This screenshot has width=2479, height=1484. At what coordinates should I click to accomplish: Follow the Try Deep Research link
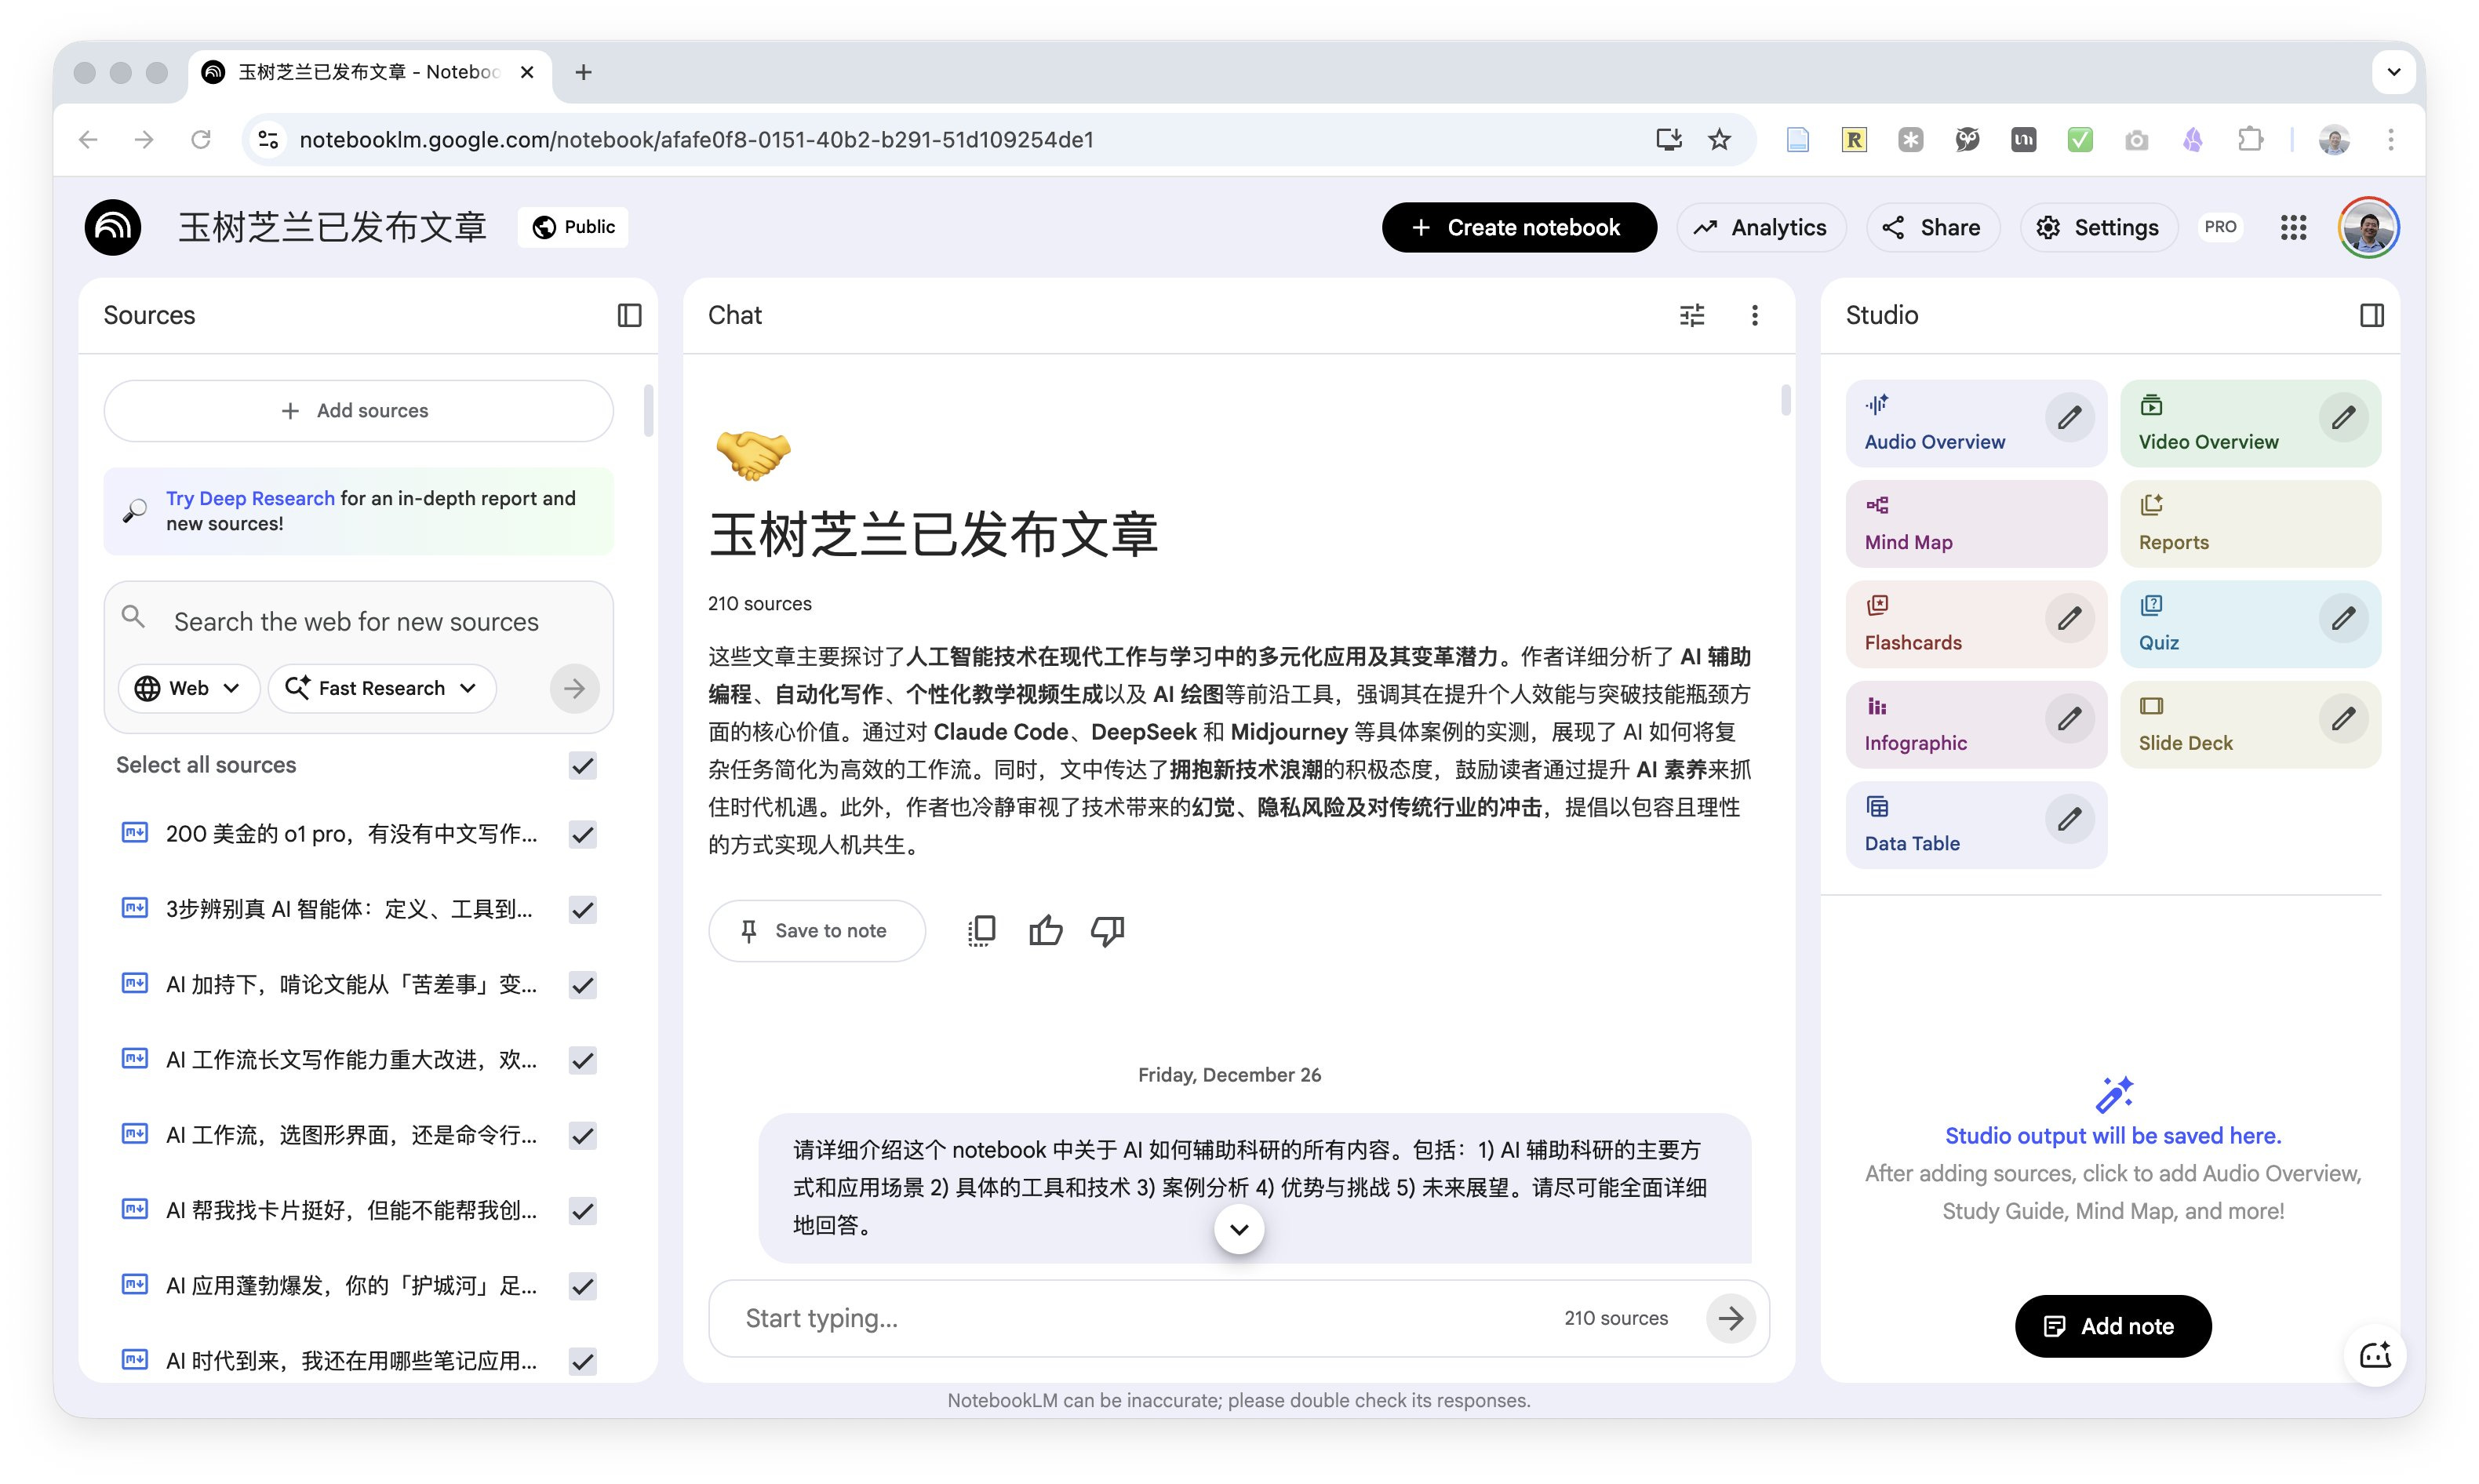coord(250,498)
